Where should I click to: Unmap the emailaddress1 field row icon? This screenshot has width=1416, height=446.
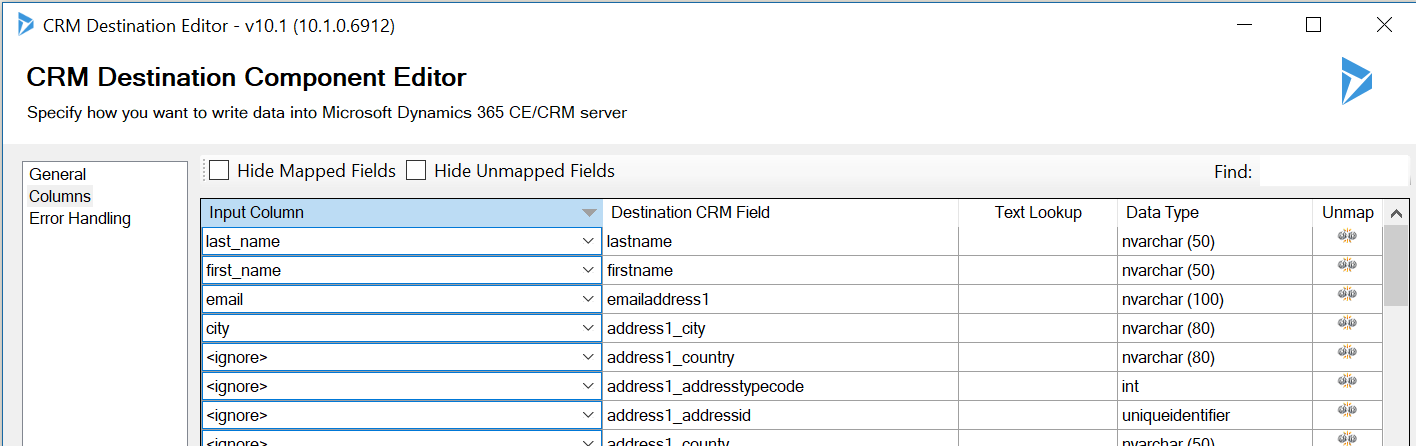tap(1346, 294)
